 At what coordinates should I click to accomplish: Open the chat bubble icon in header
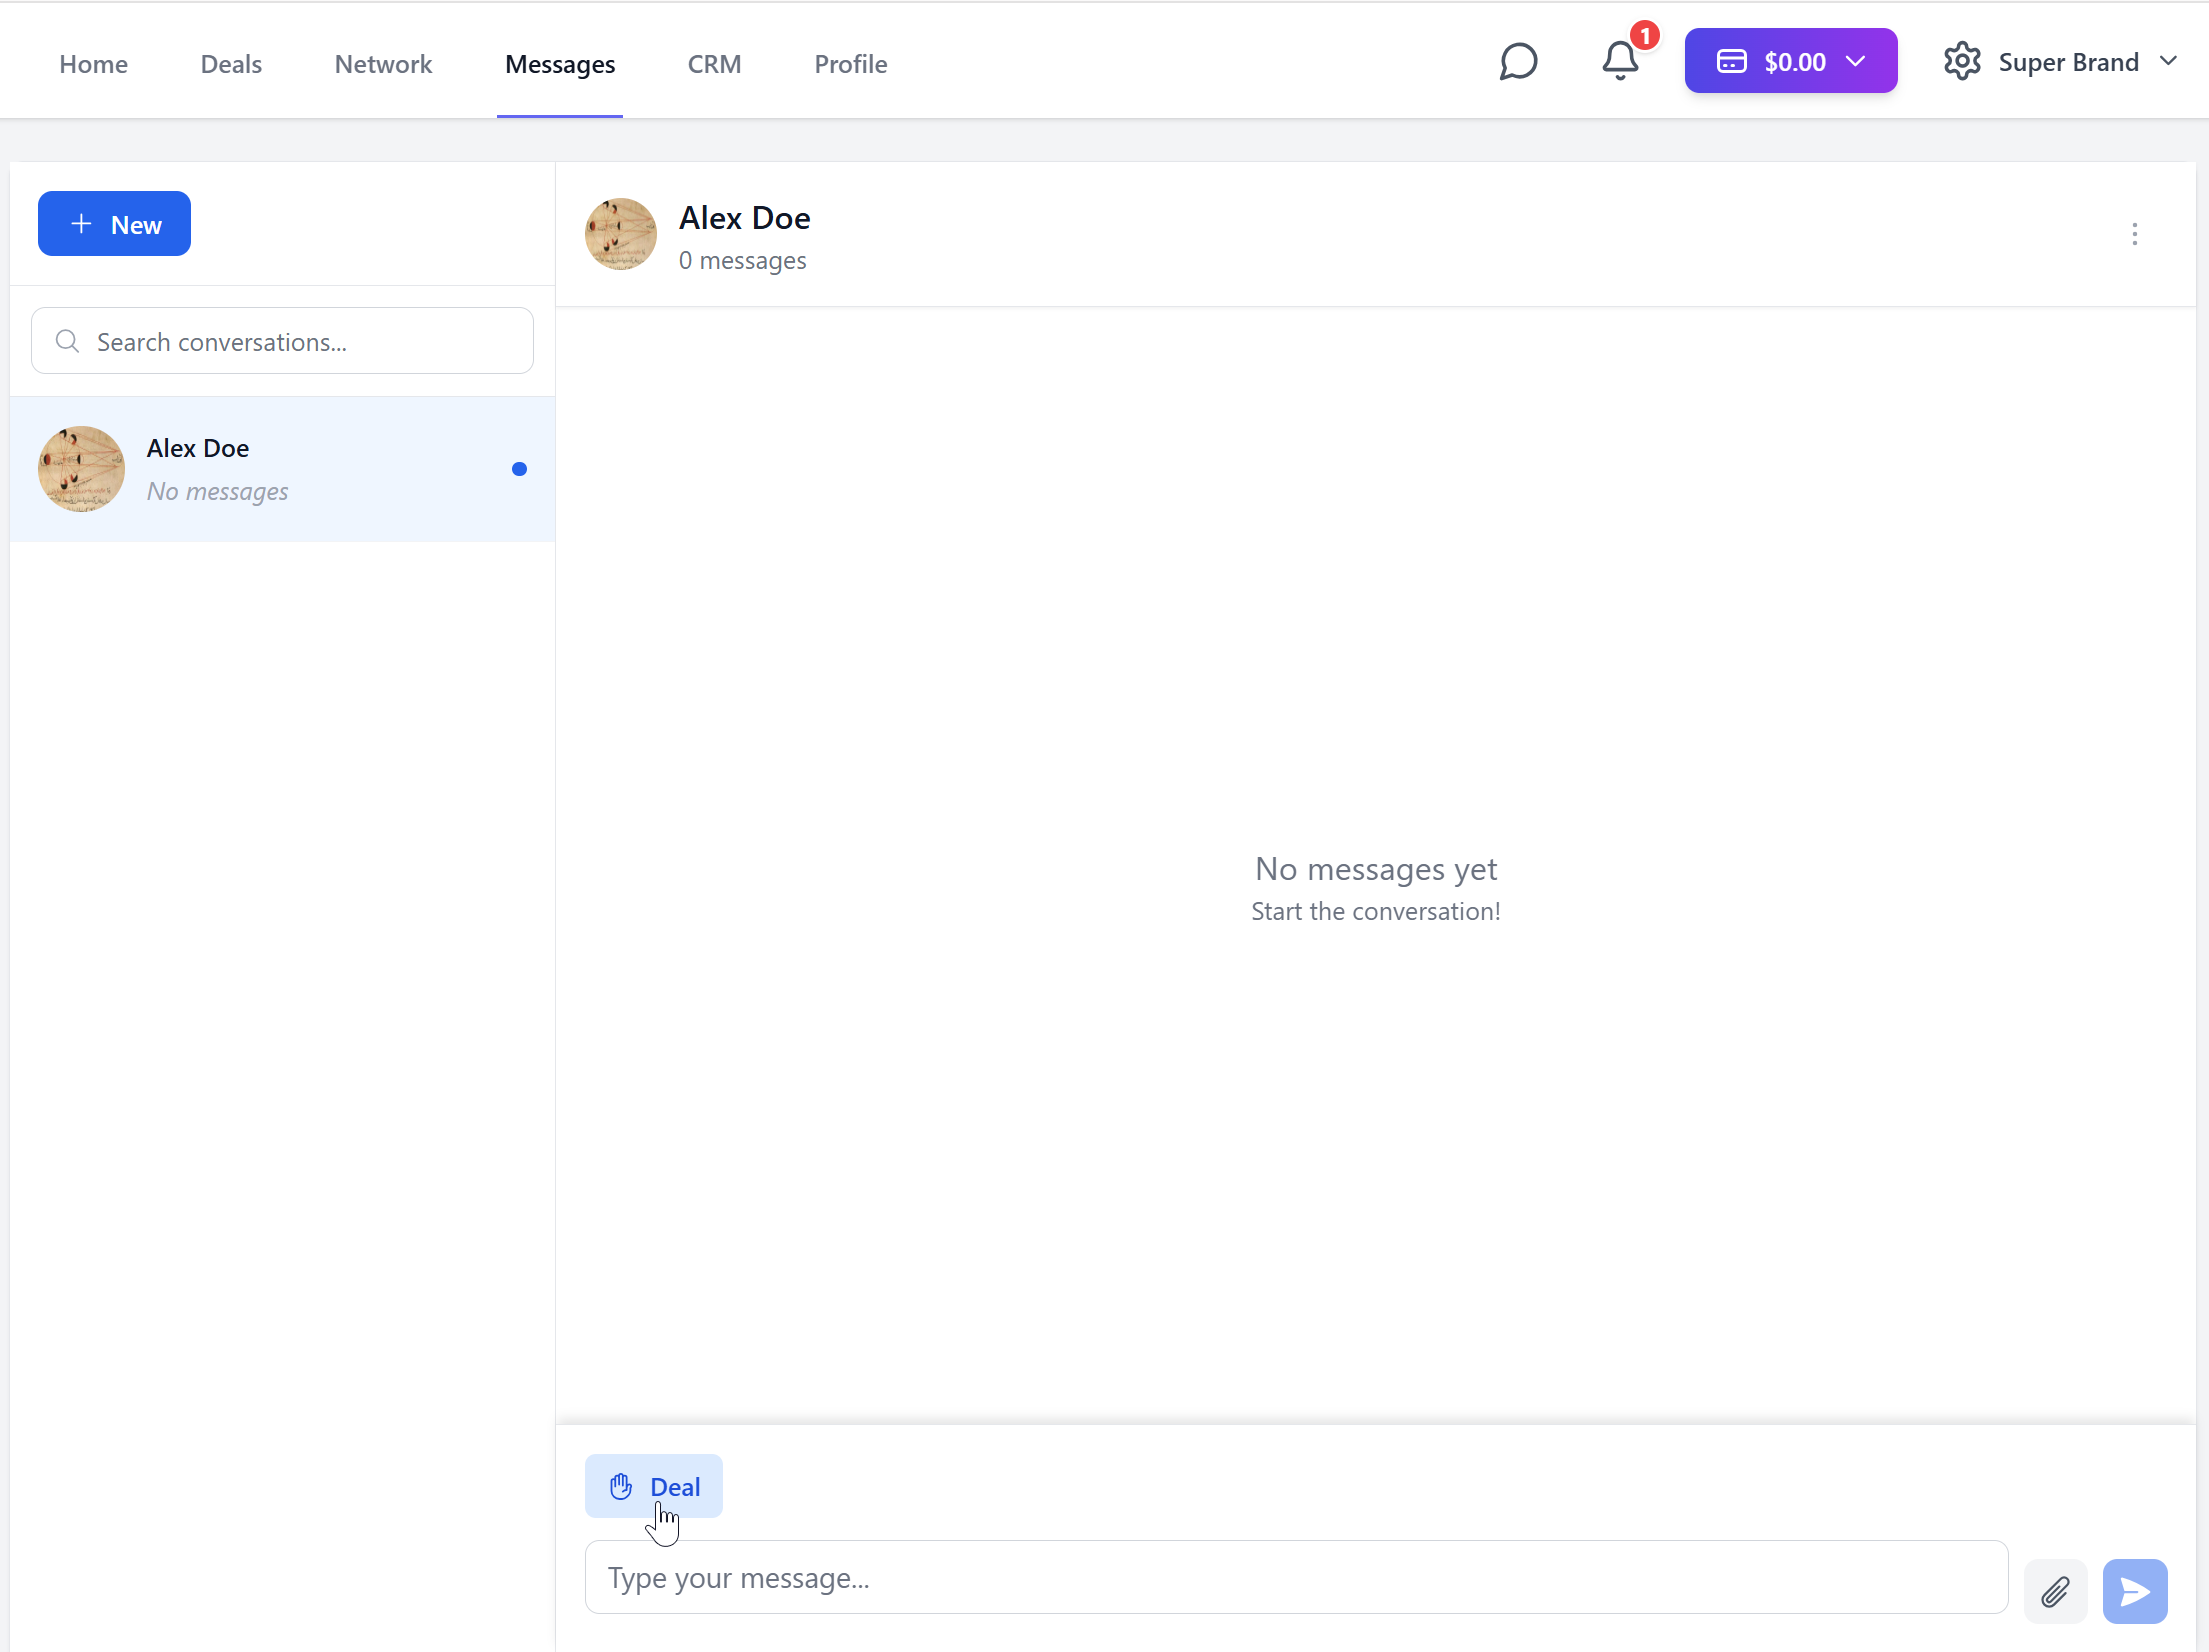point(1518,62)
